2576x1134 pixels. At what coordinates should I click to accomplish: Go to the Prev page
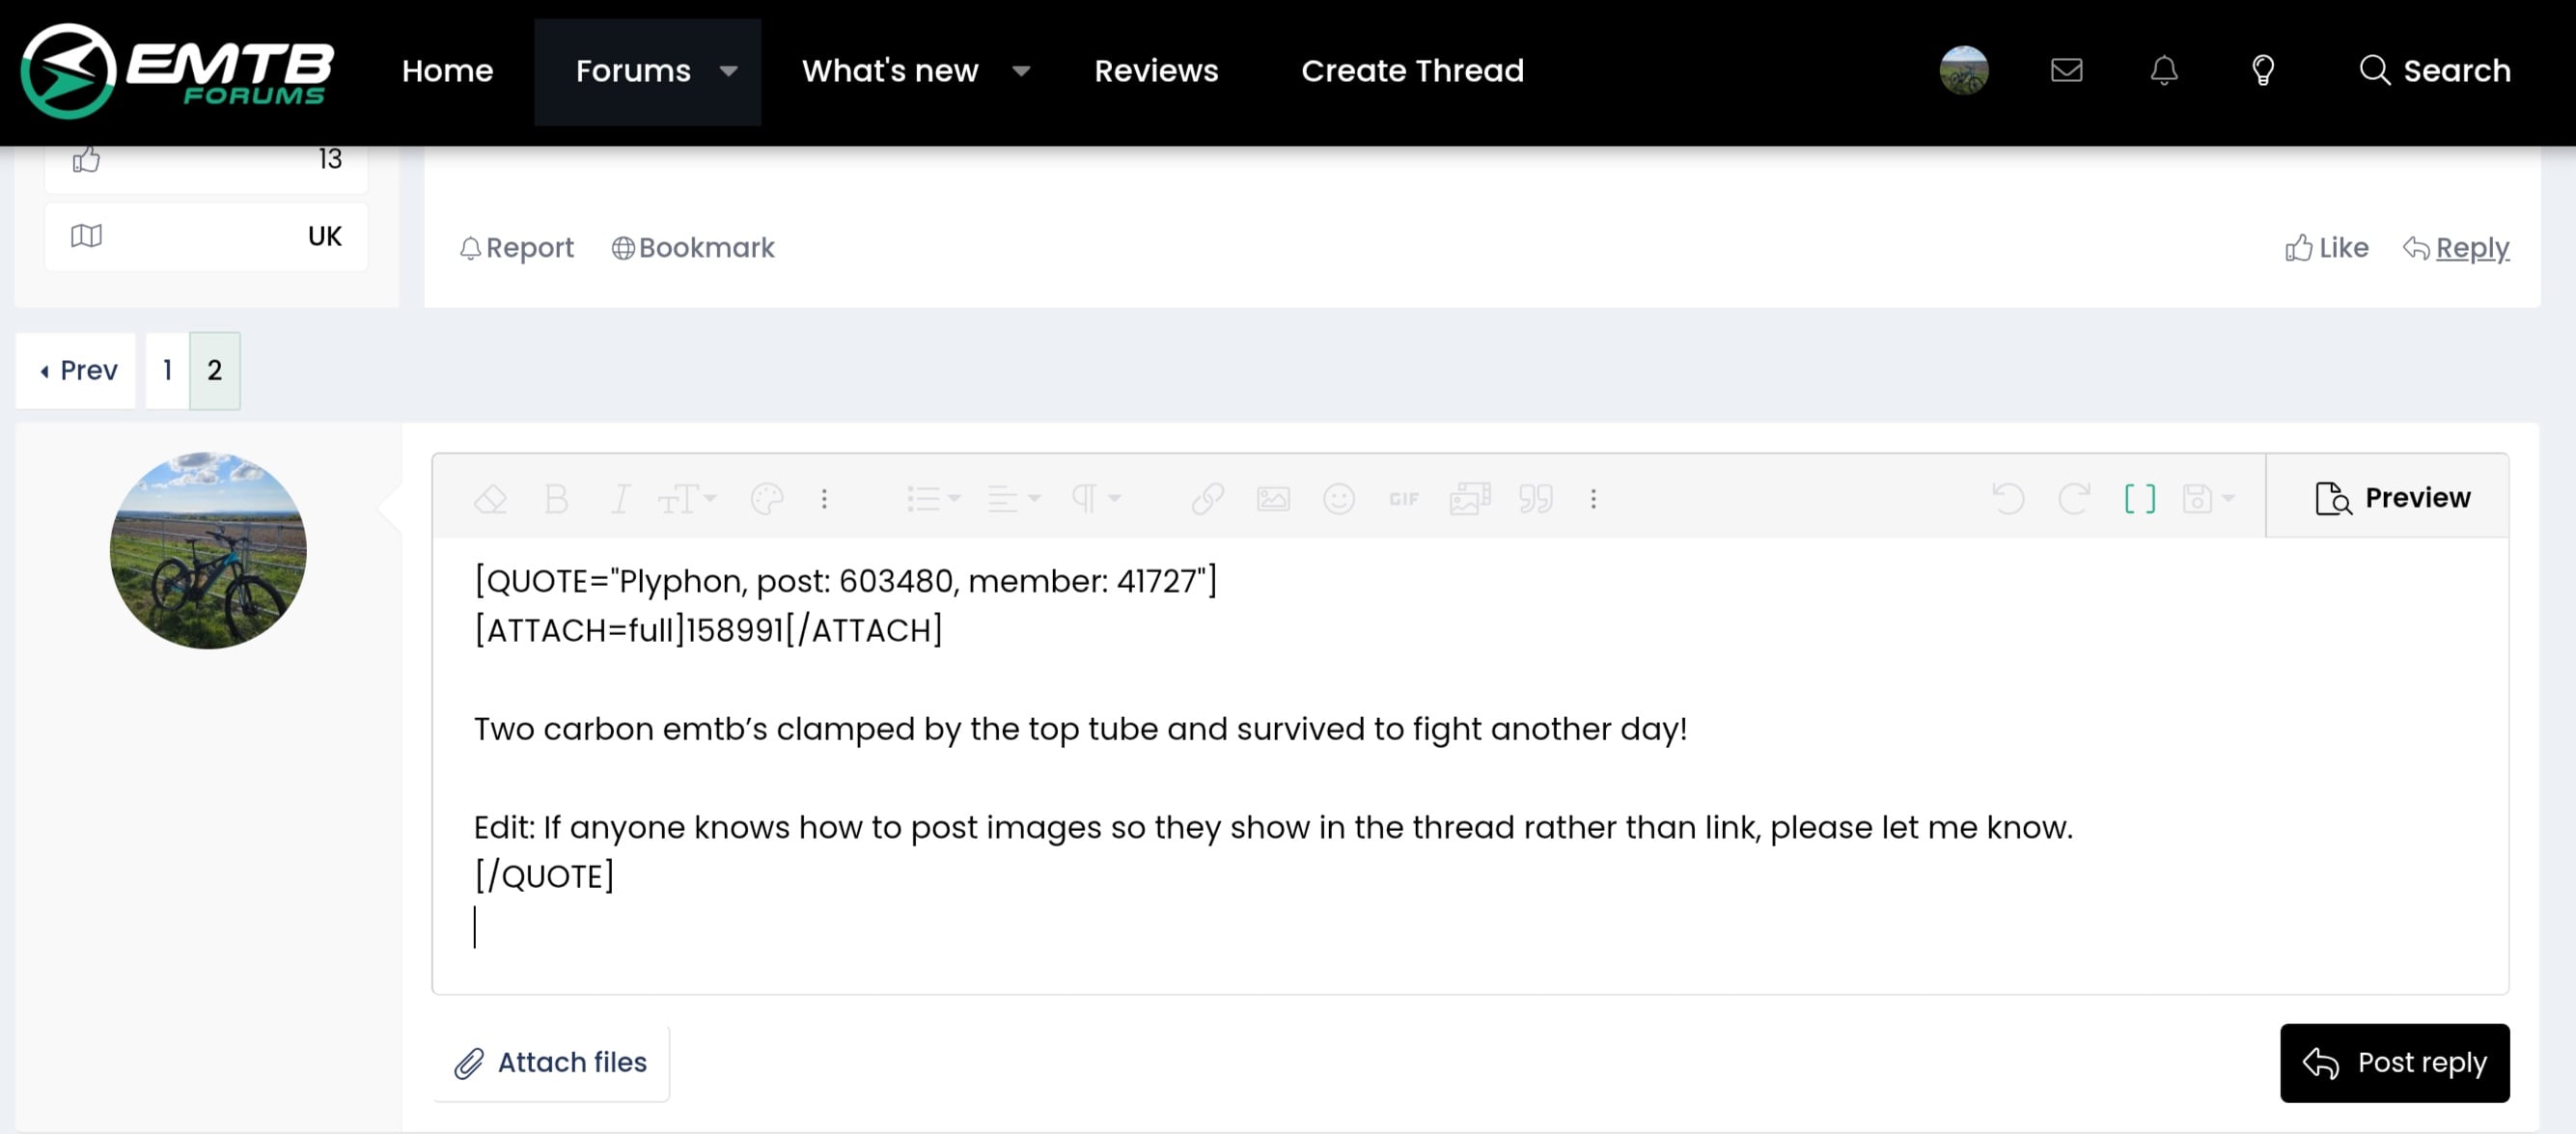(x=76, y=370)
